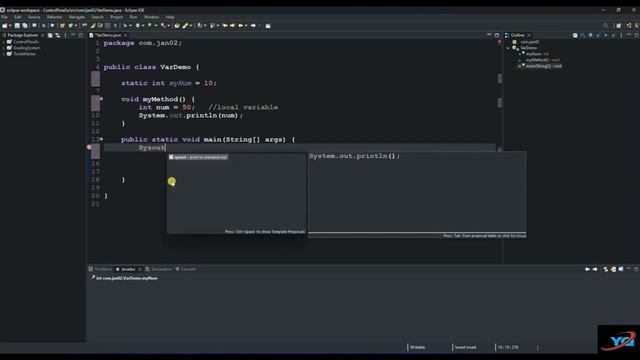The width and height of the screenshot is (640, 360).
Task: Click the Debug bug toolbar icon
Action: coord(125,25)
